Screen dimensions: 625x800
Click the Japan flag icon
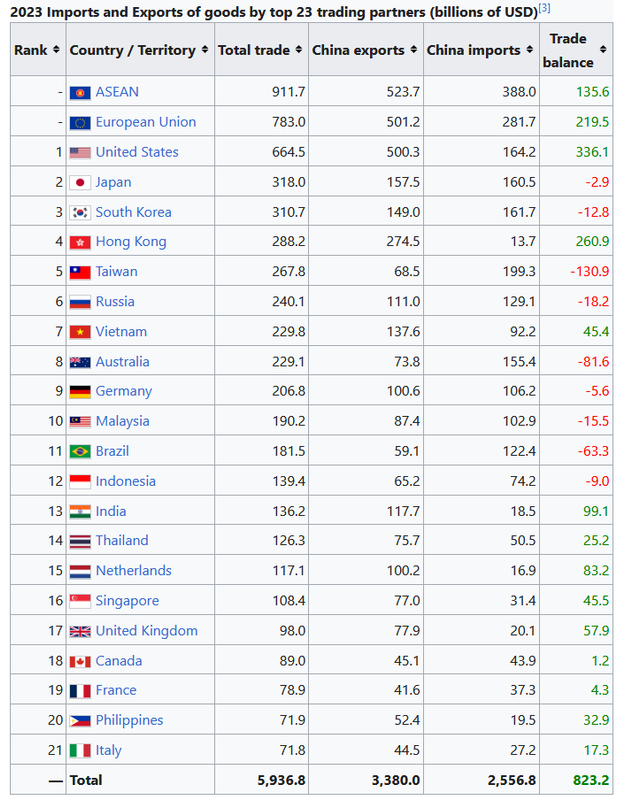pos(80,183)
